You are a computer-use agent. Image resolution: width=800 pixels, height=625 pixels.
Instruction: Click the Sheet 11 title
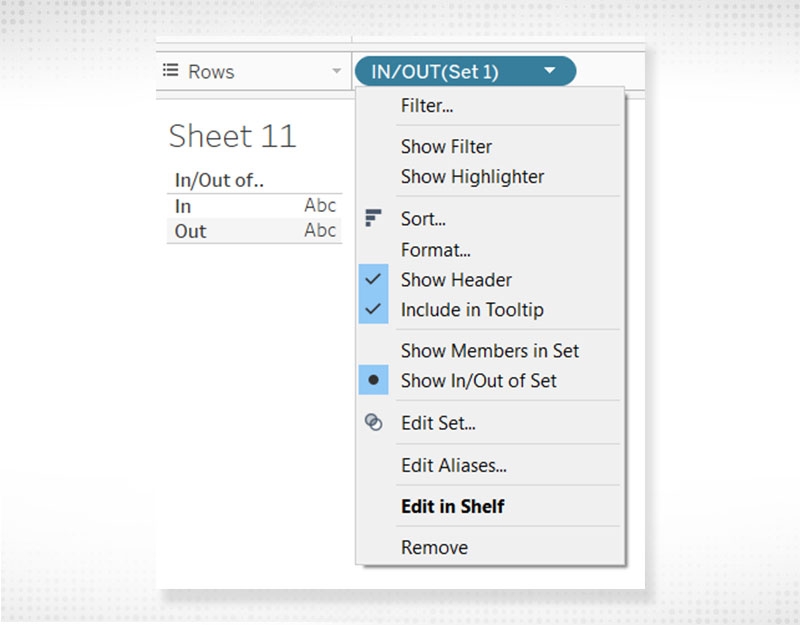[232, 136]
